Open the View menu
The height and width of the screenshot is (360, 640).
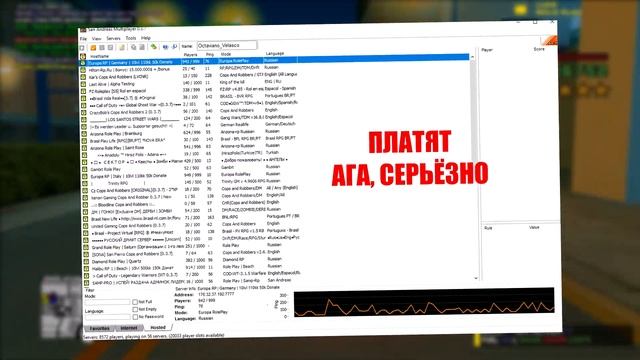coord(97,38)
